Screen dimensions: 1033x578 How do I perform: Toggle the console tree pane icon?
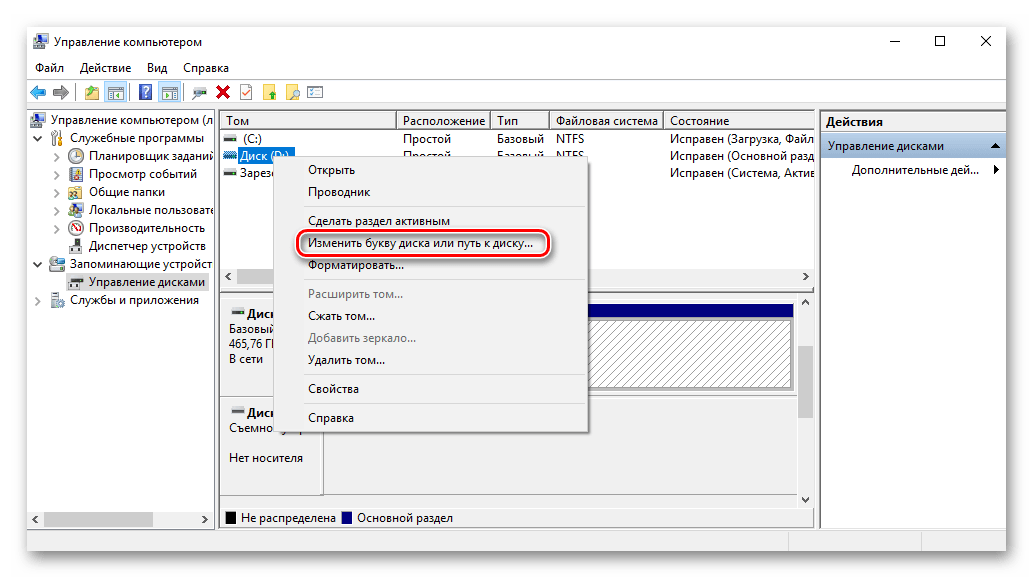pos(116,93)
